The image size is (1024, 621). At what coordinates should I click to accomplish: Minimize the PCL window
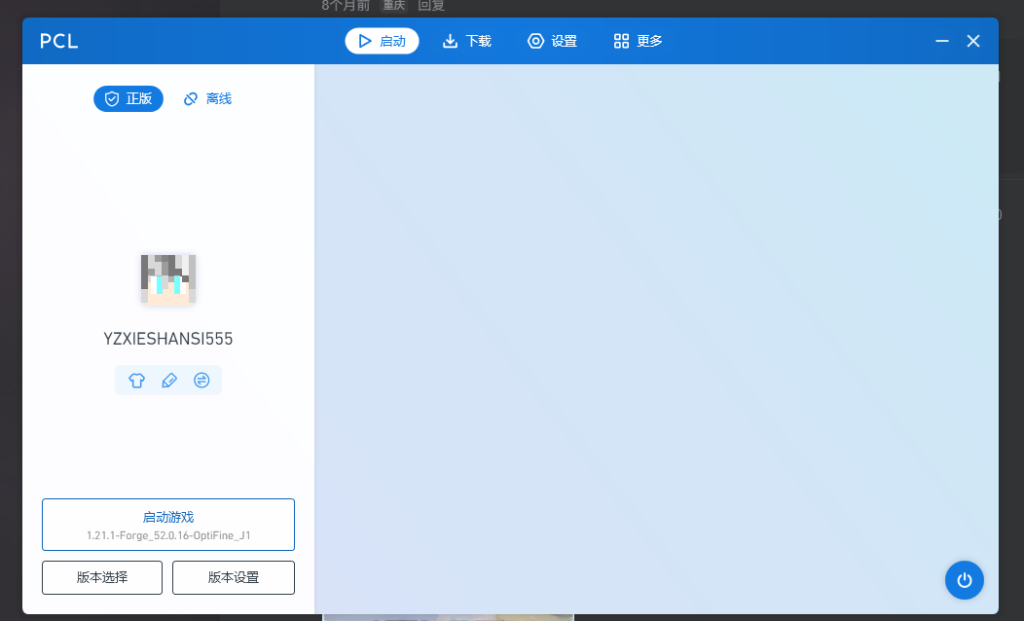click(942, 41)
